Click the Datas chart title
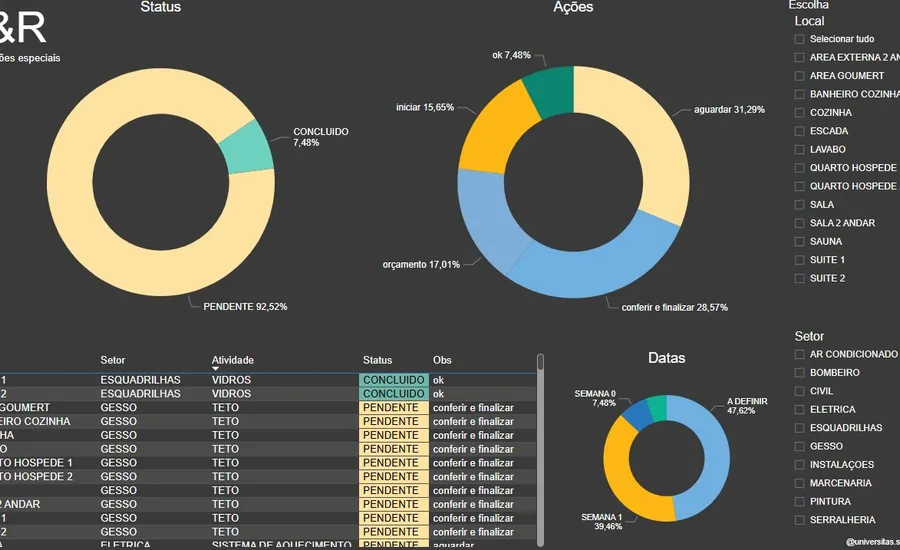Screen dimensions: 900x550 666,358
